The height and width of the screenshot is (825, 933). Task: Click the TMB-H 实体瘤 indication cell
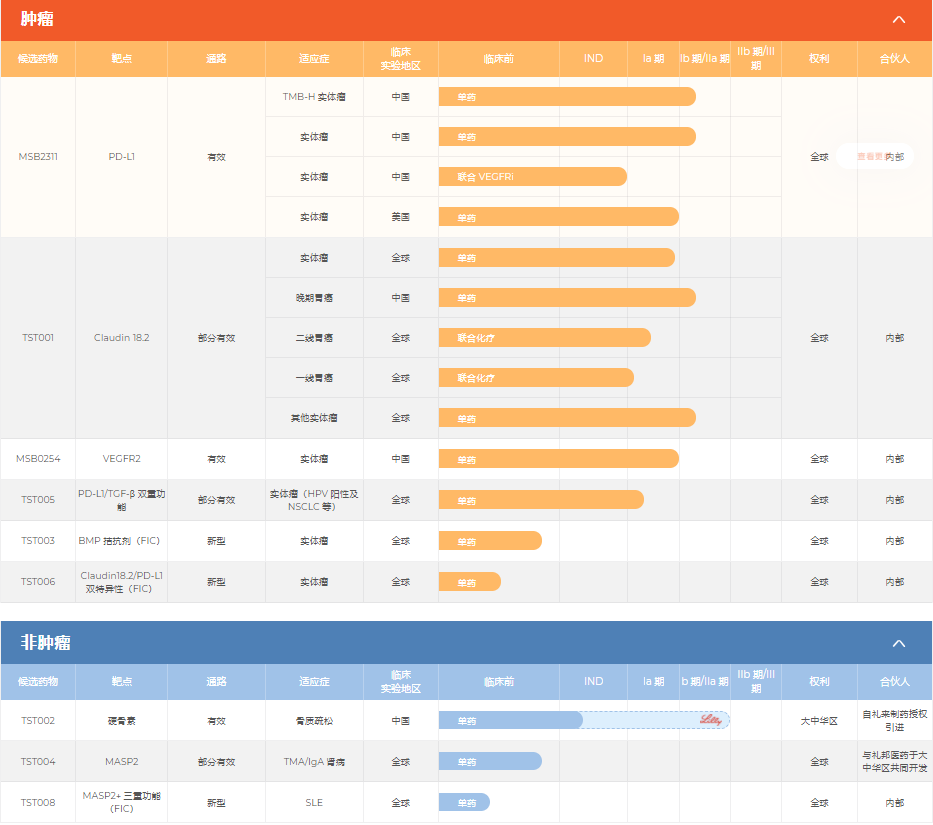tap(314, 97)
